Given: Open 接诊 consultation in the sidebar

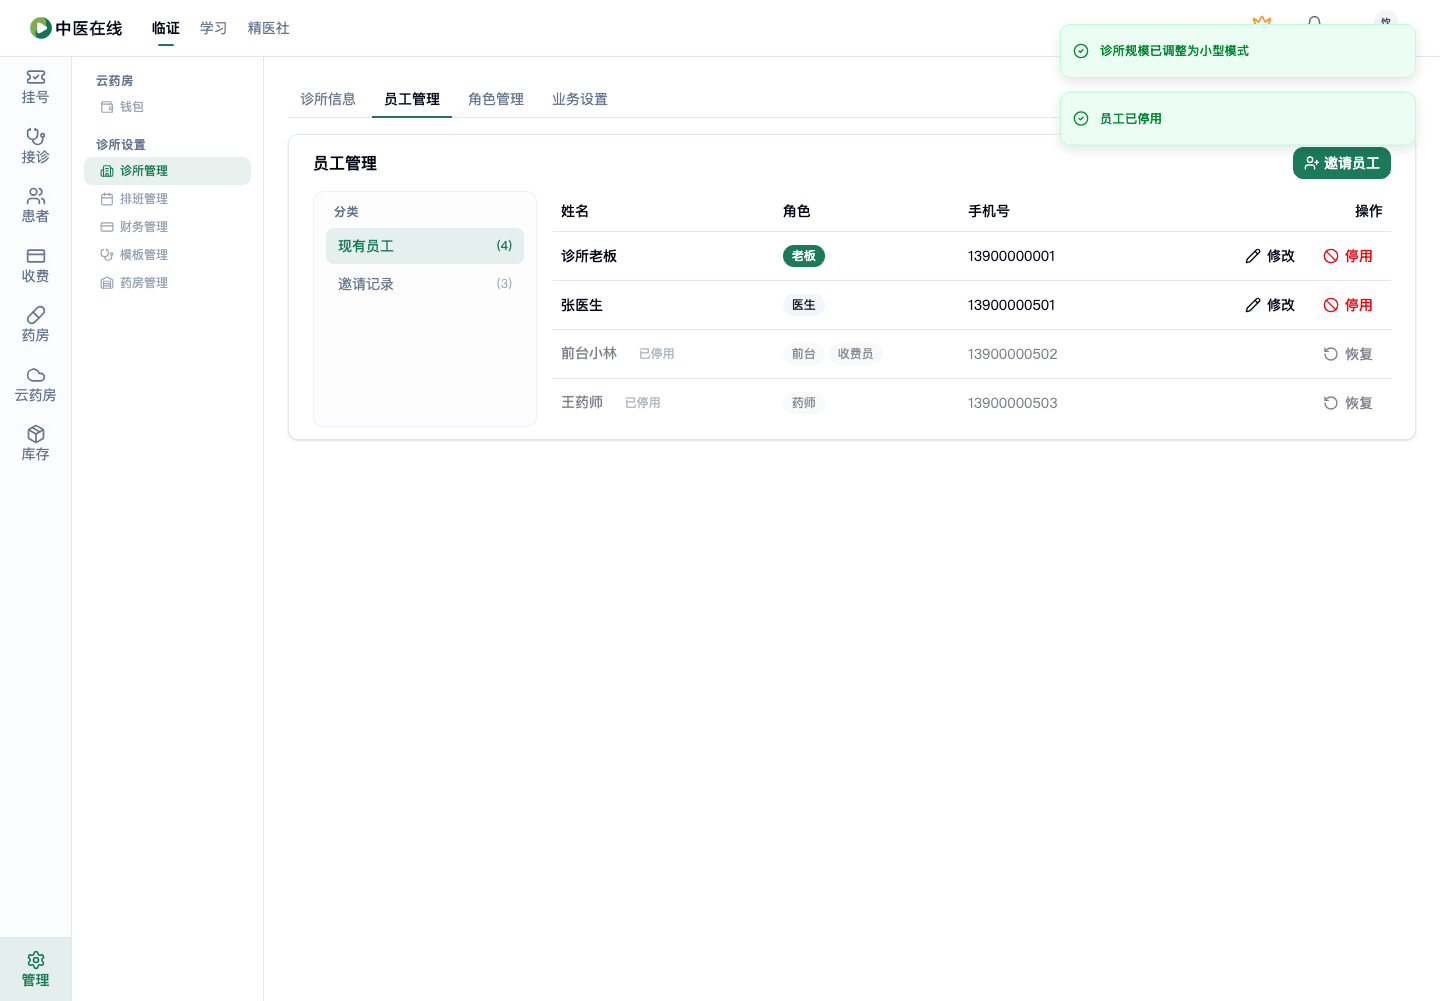Looking at the screenshot, I should tap(35, 146).
